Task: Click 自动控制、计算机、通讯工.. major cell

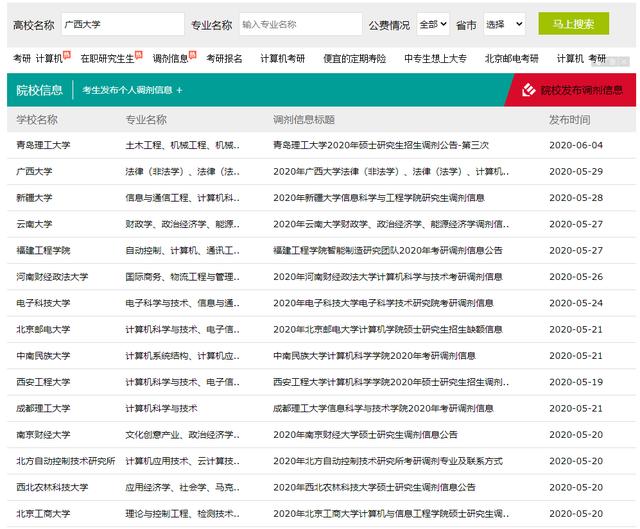Action: [182, 250]
